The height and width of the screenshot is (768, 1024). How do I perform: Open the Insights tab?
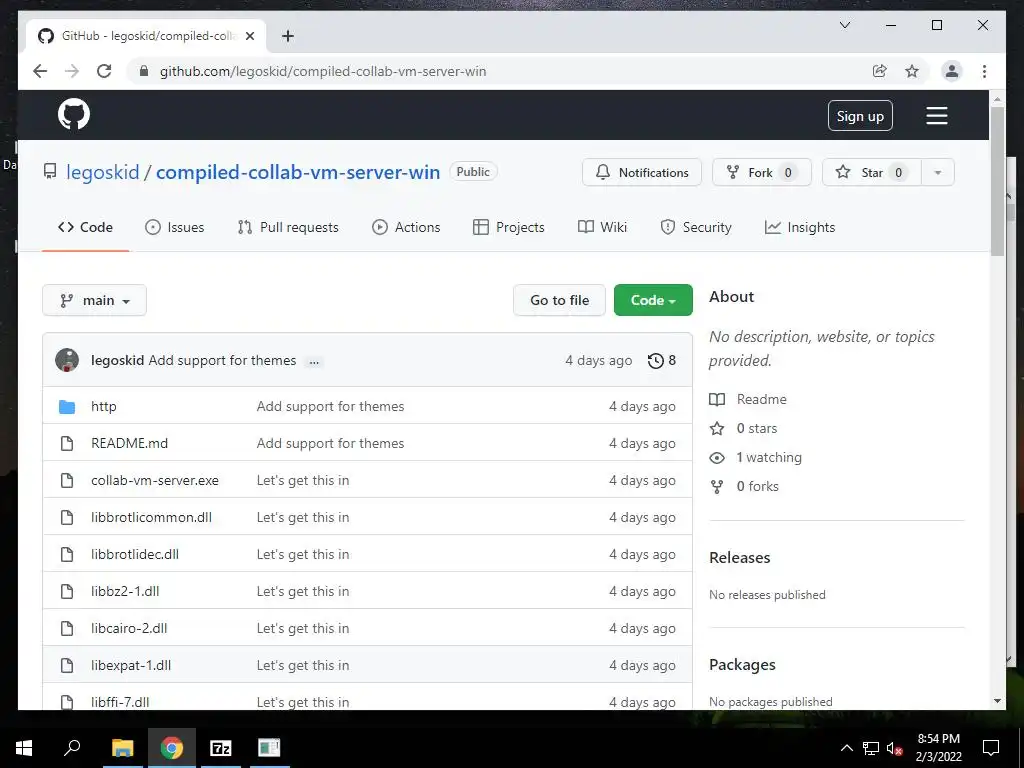point(800,227)
